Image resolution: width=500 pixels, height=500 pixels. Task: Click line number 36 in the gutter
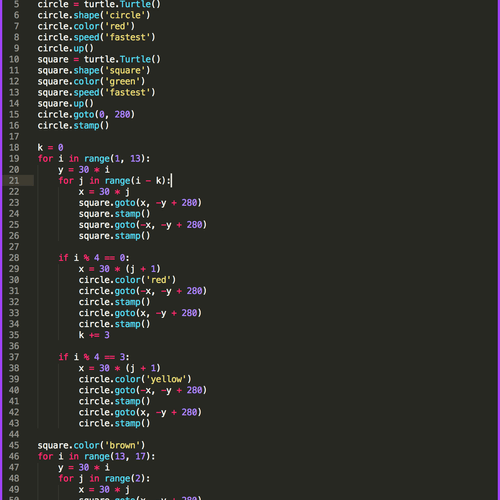point(14,346)
